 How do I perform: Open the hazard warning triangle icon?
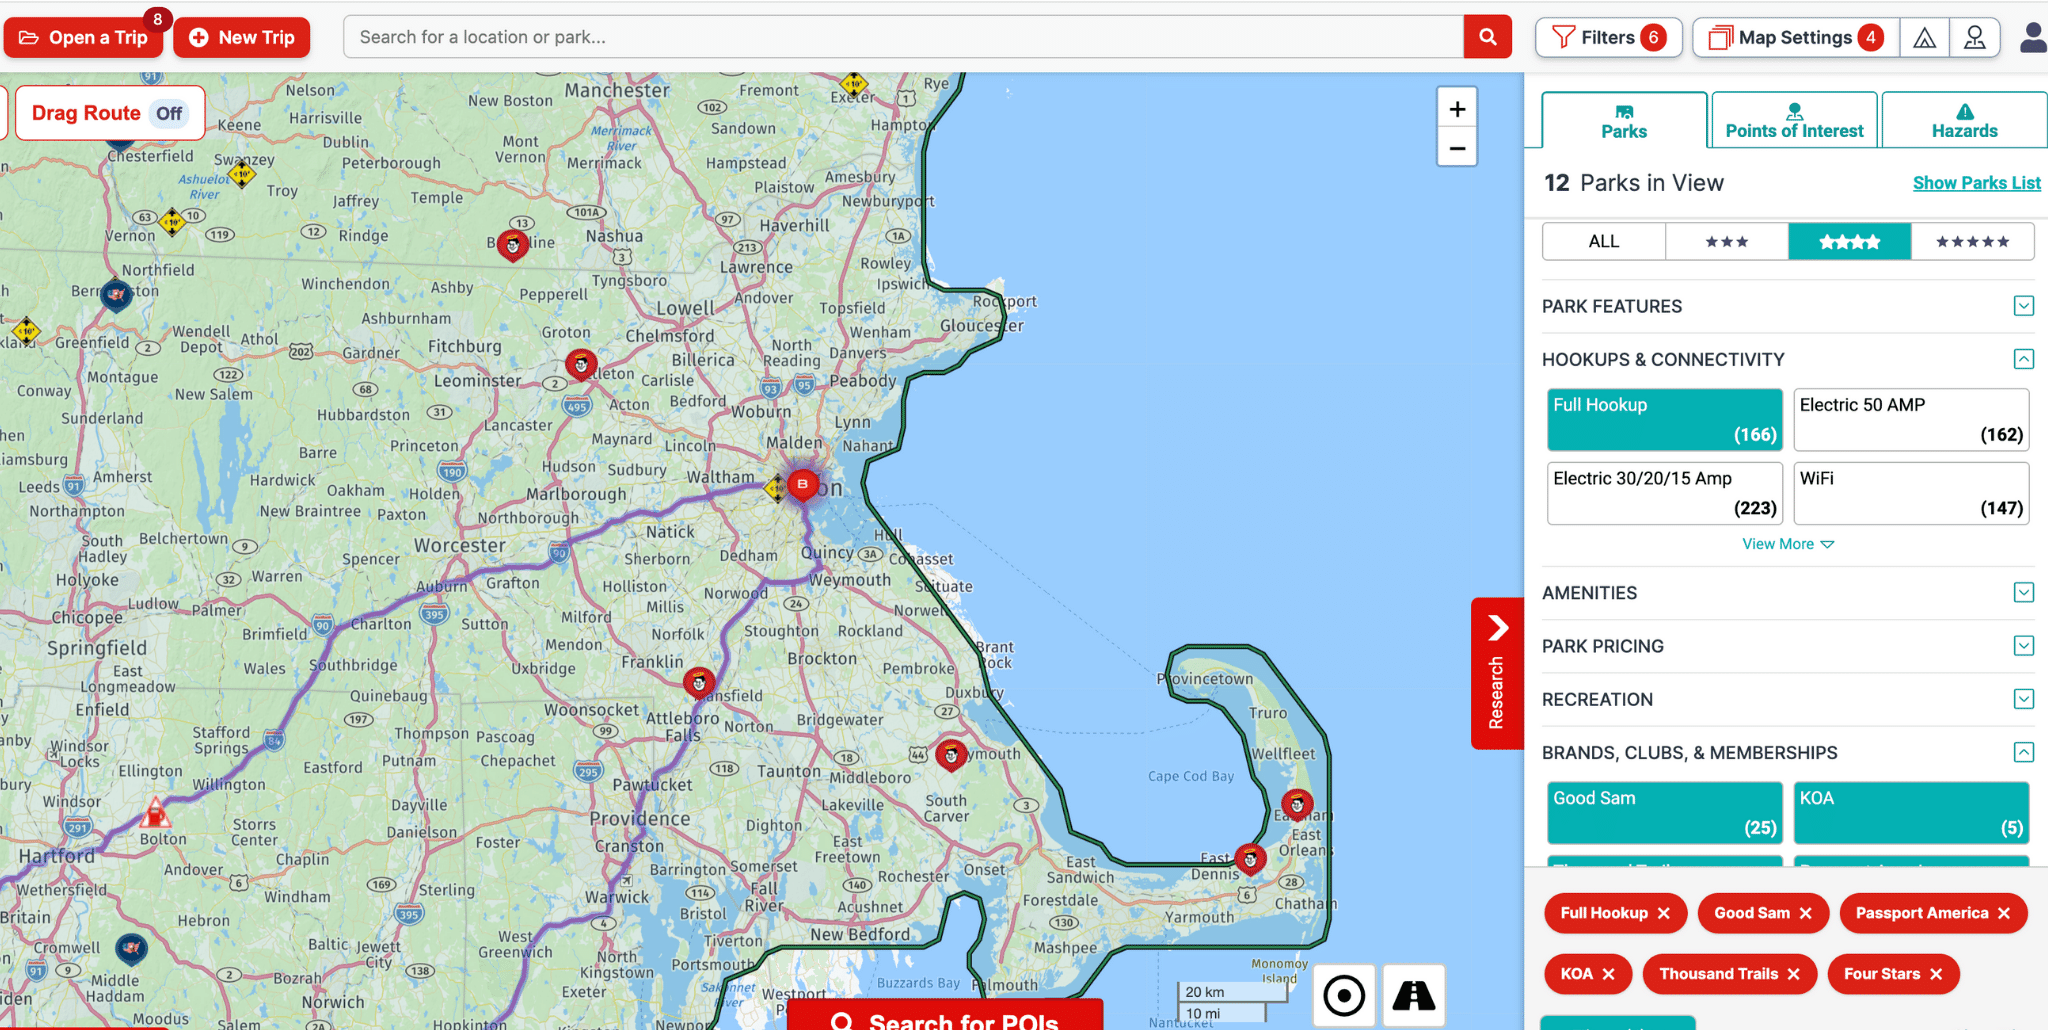[x=1924, y=38]
